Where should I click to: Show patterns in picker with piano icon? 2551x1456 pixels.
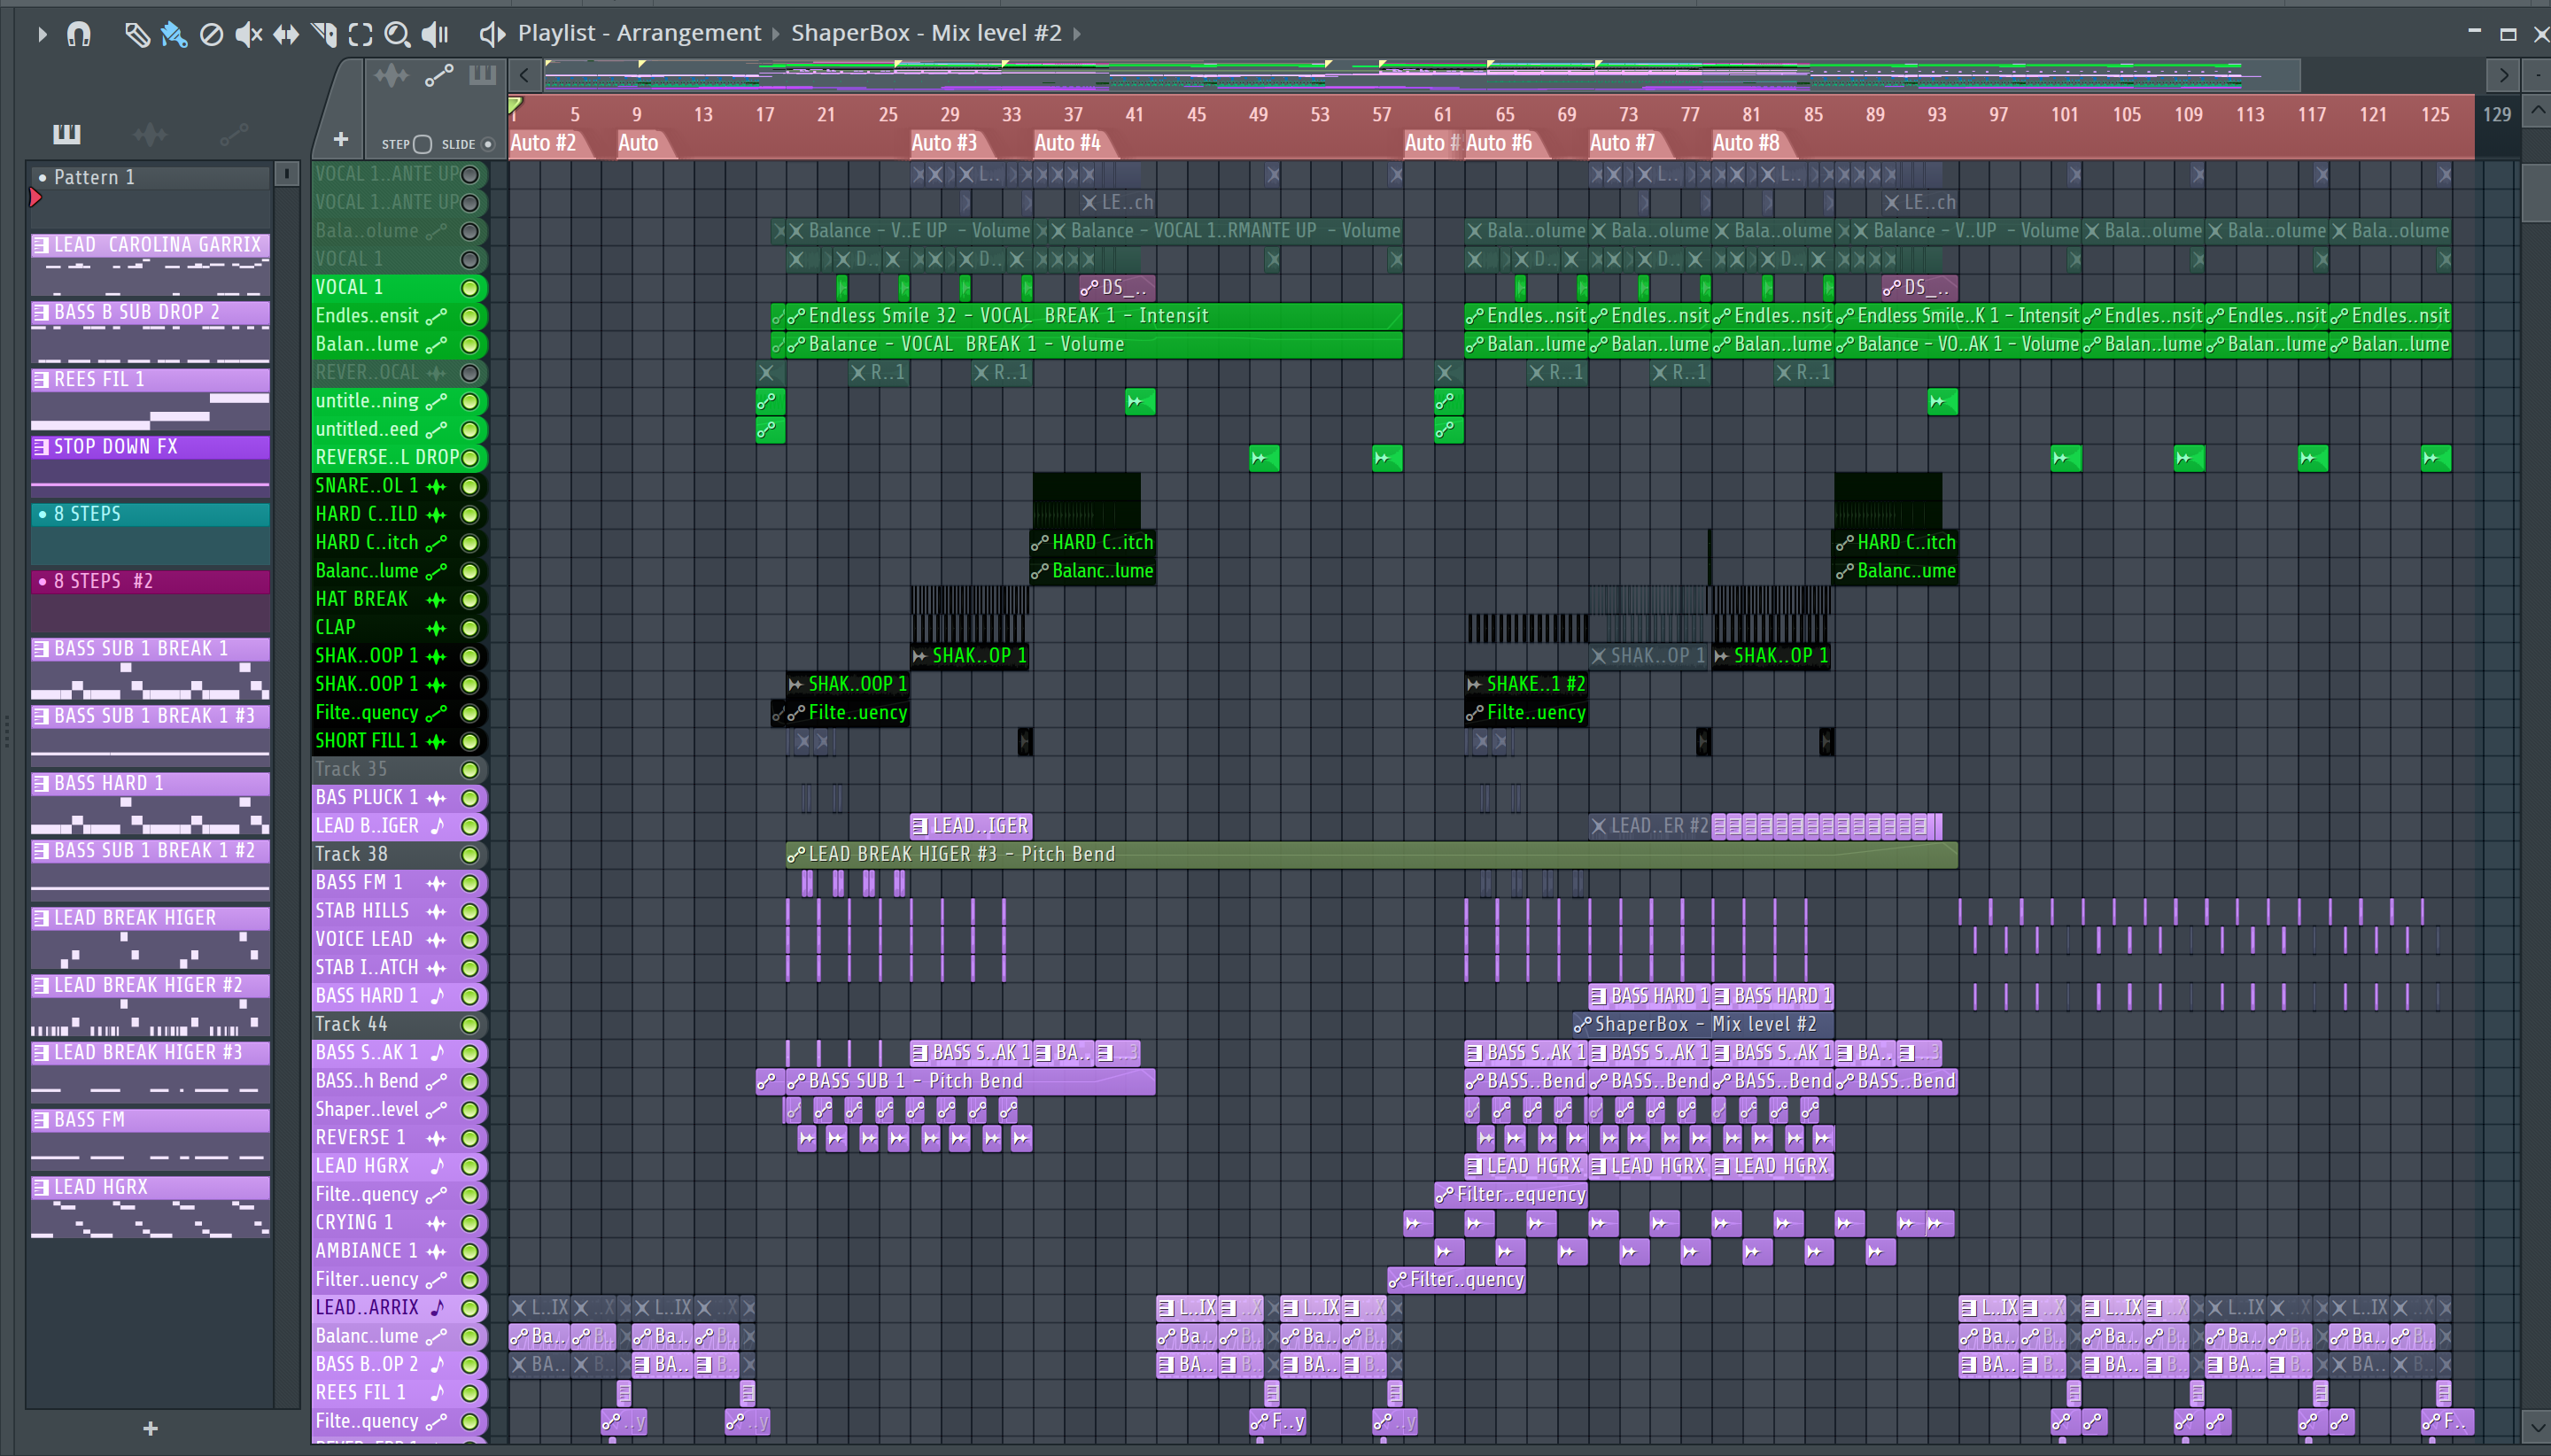(66, 133)
